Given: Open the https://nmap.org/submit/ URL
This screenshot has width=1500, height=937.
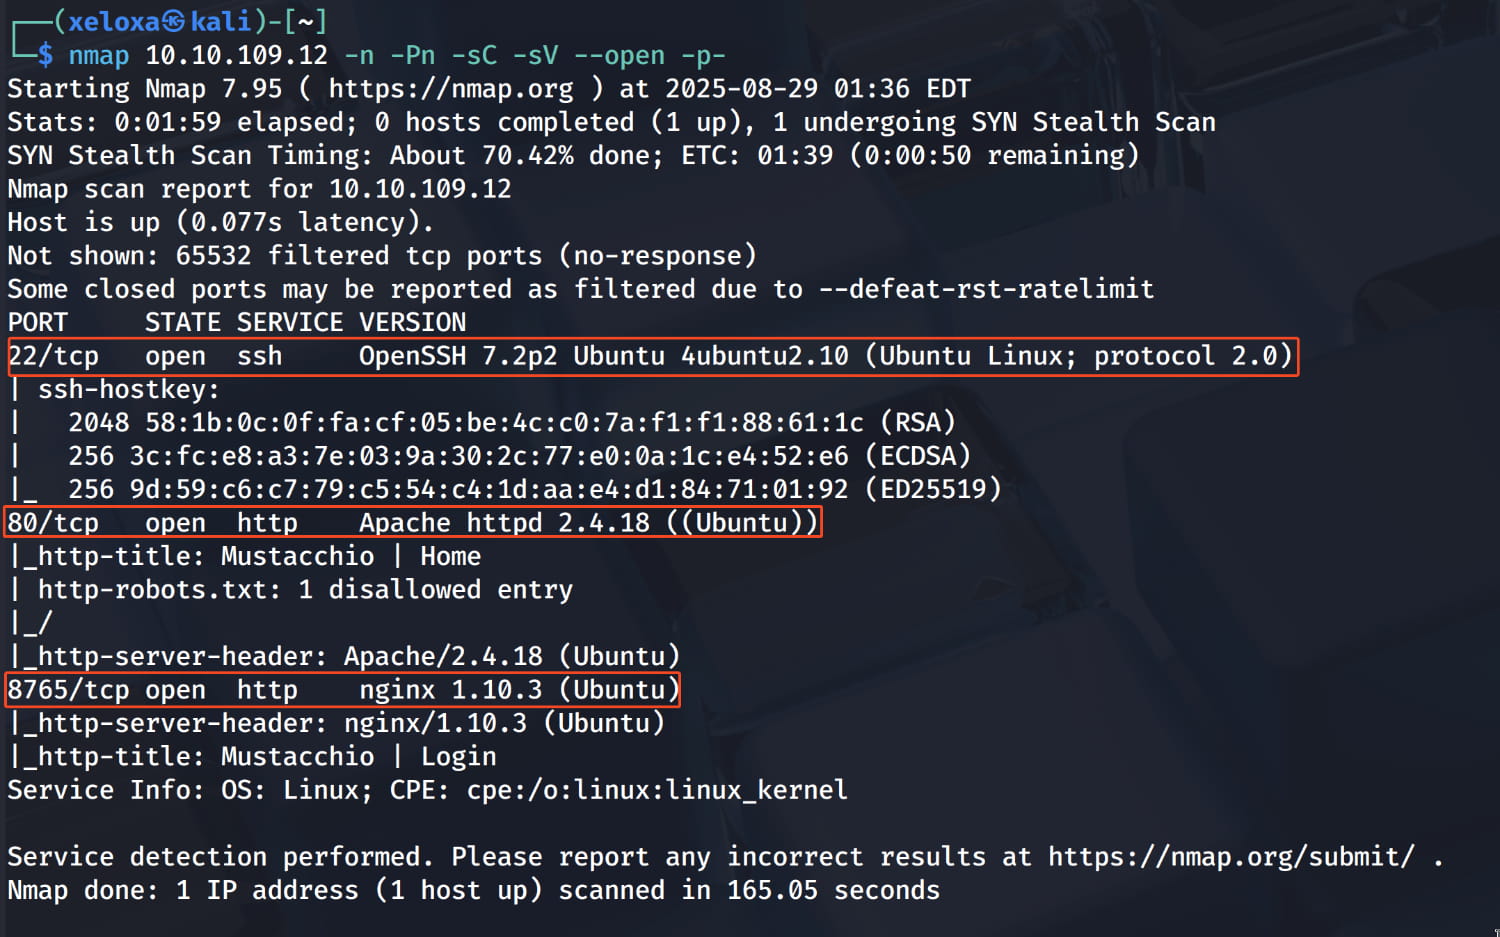Looking at the screenshot, I should pyautogui.click(x=1231, y=857).
